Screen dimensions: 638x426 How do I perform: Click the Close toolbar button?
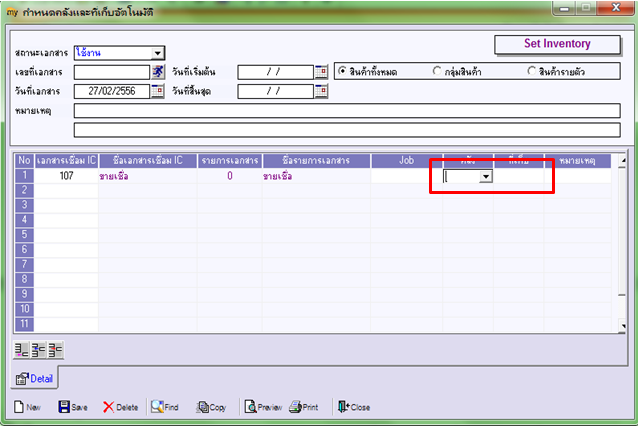(354, 407)
